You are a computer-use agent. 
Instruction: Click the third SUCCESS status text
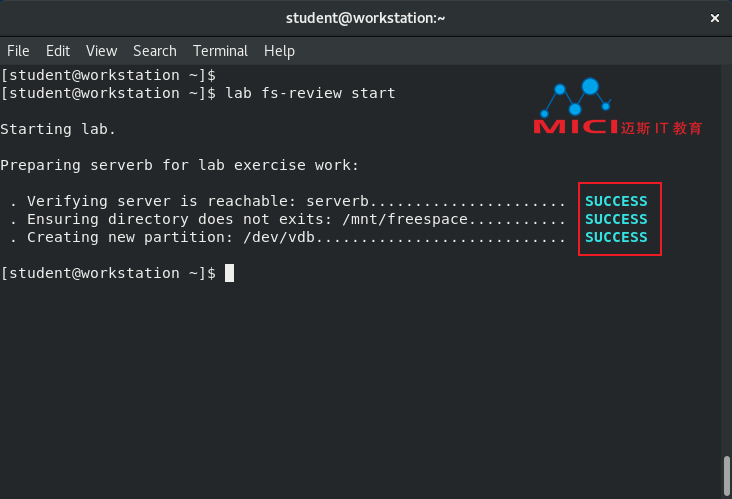pyautogui.click(x=616, y=237)
